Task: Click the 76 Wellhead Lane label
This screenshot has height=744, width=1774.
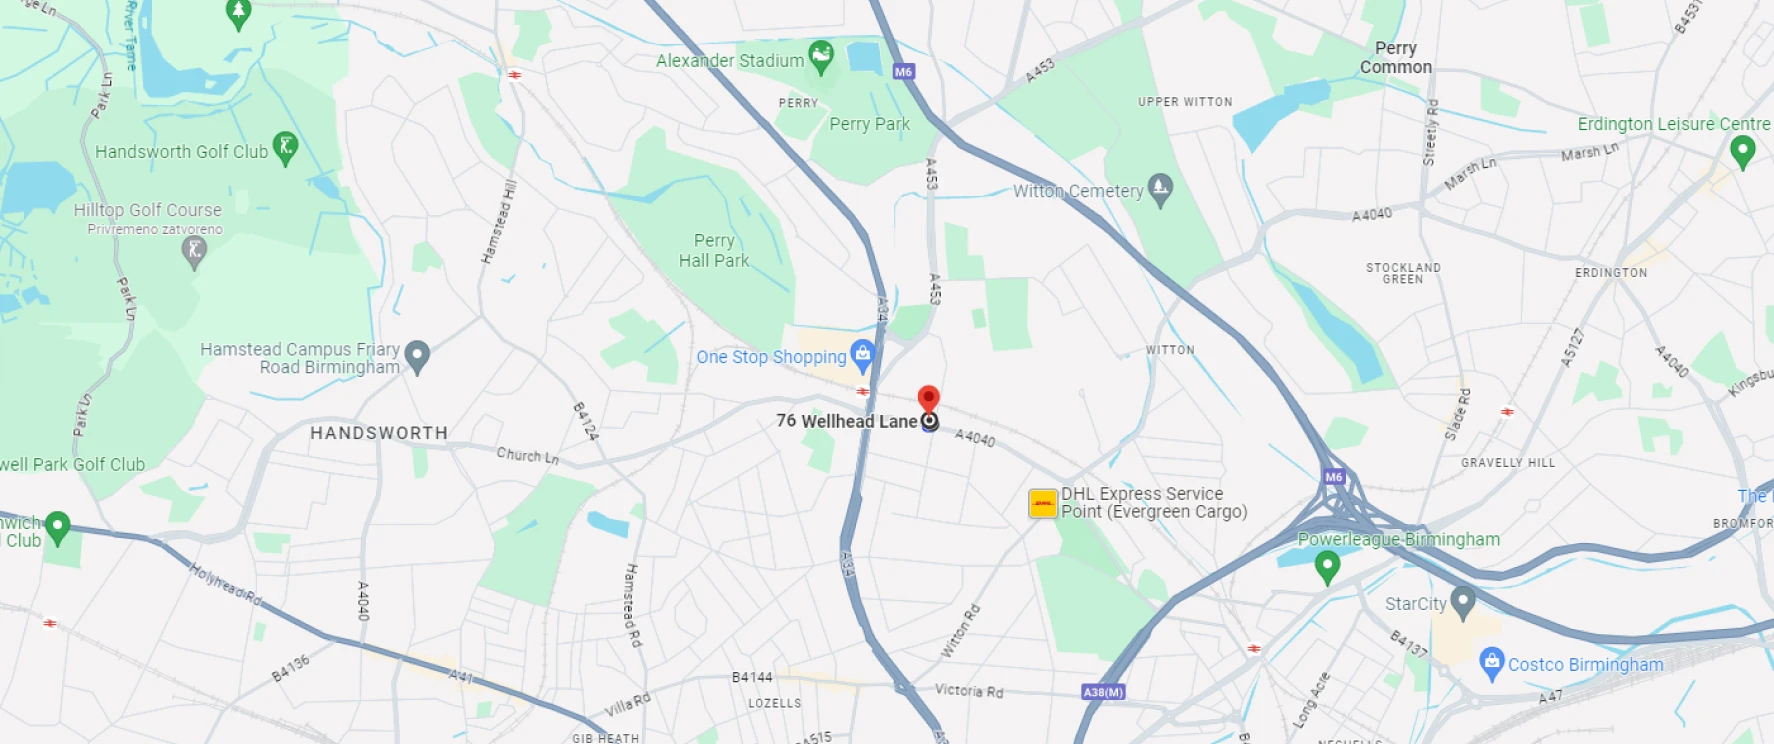Action: (x=846, y=421)
